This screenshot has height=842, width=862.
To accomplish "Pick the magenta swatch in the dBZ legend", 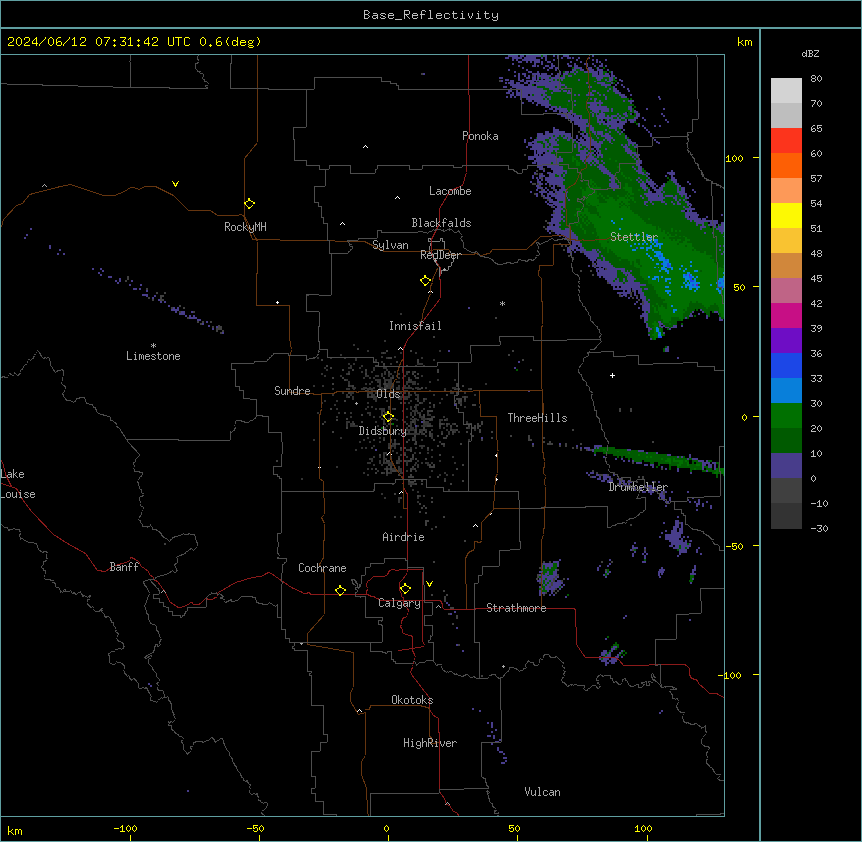I will click(x=786, y=315).
